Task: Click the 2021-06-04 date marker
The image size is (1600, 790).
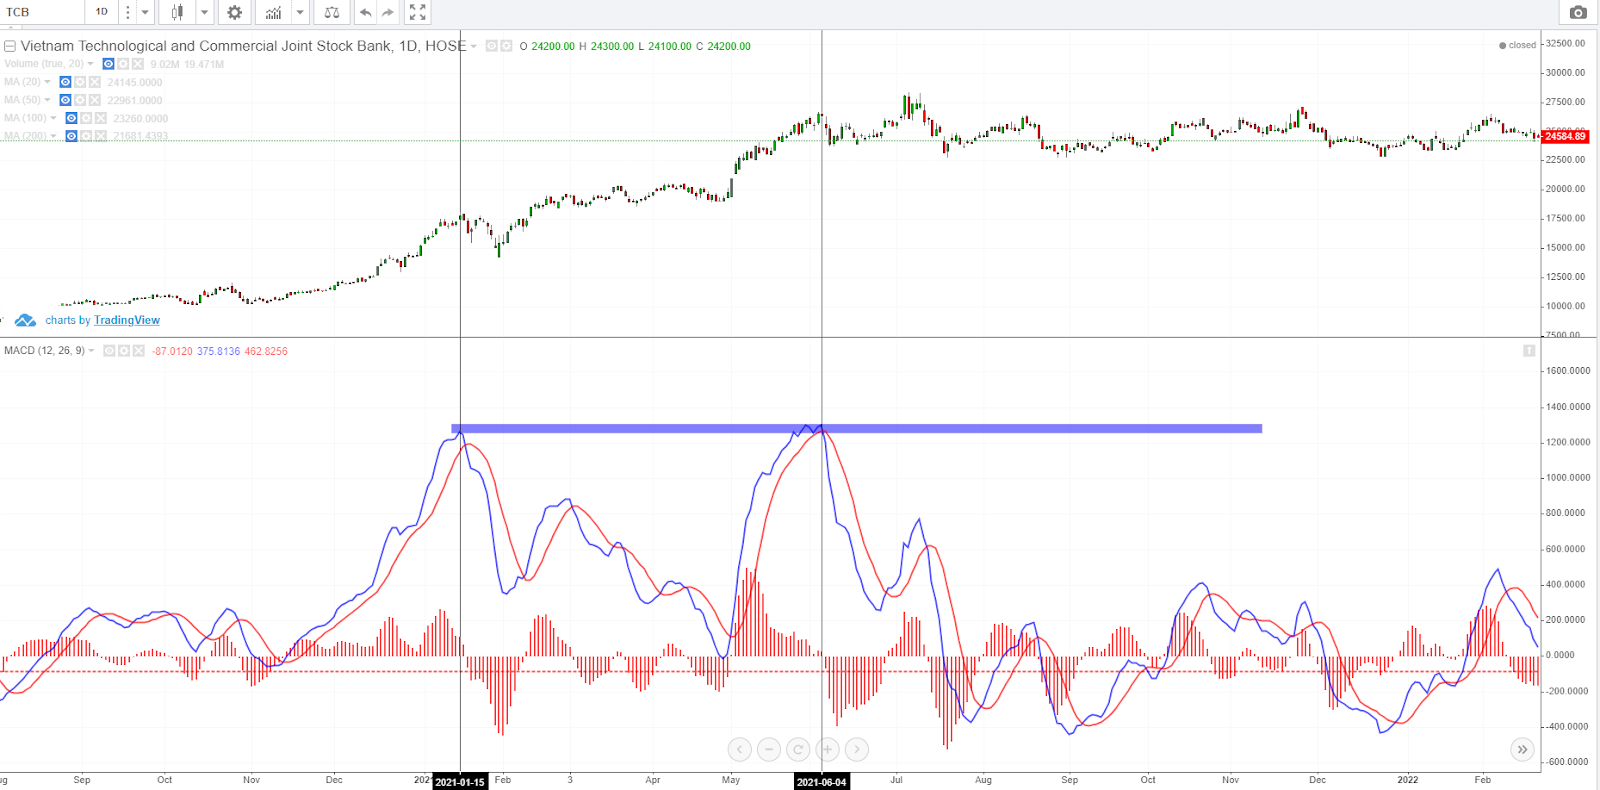Action: [x=821, y=782]
